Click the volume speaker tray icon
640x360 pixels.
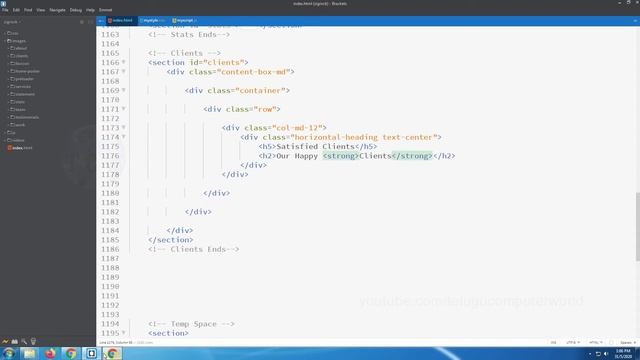(x=606, y=354)
